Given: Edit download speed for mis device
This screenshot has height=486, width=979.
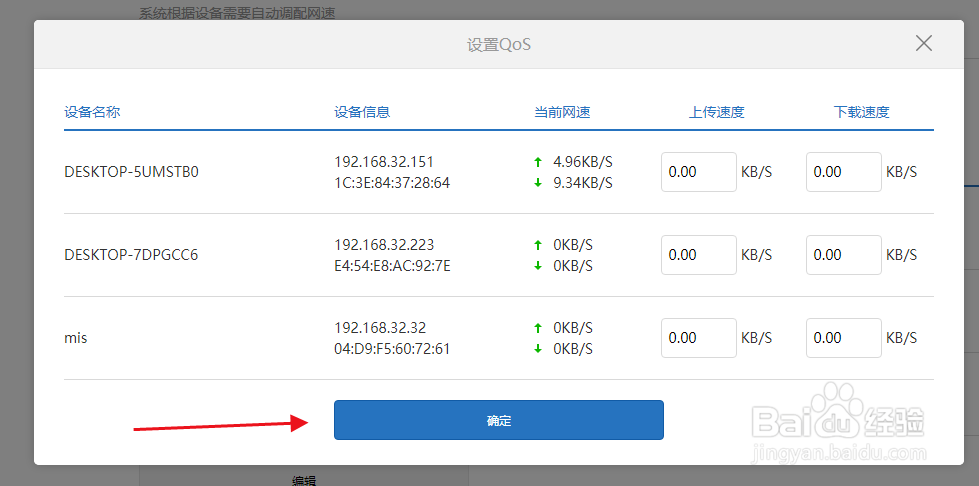Looking at the screenshot, I should (844, 338).
